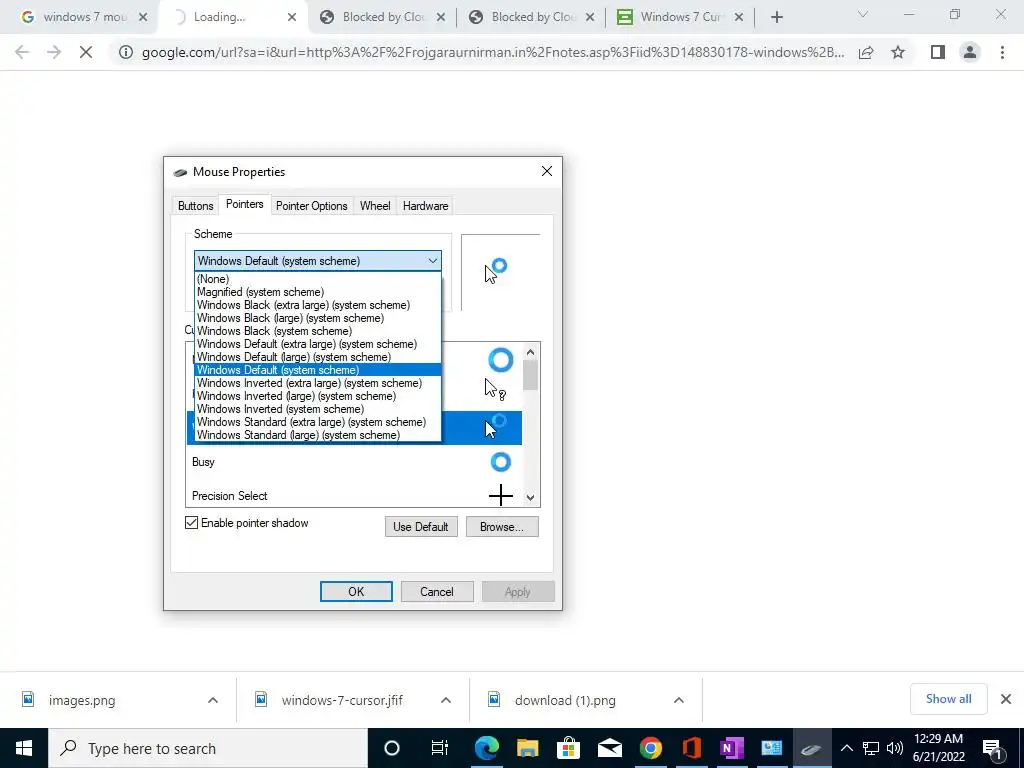Choose Windows Standard (large) scheme

[317, 435]
